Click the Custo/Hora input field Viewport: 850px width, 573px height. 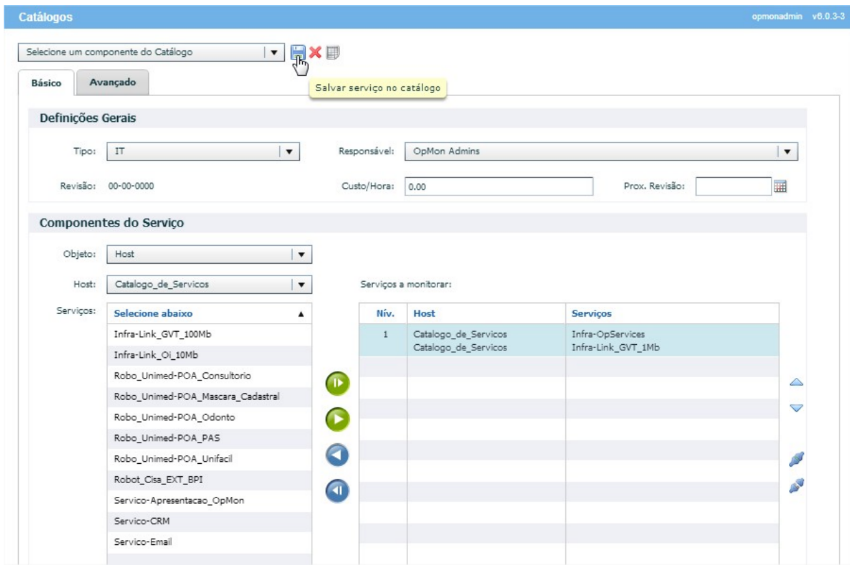498,186
